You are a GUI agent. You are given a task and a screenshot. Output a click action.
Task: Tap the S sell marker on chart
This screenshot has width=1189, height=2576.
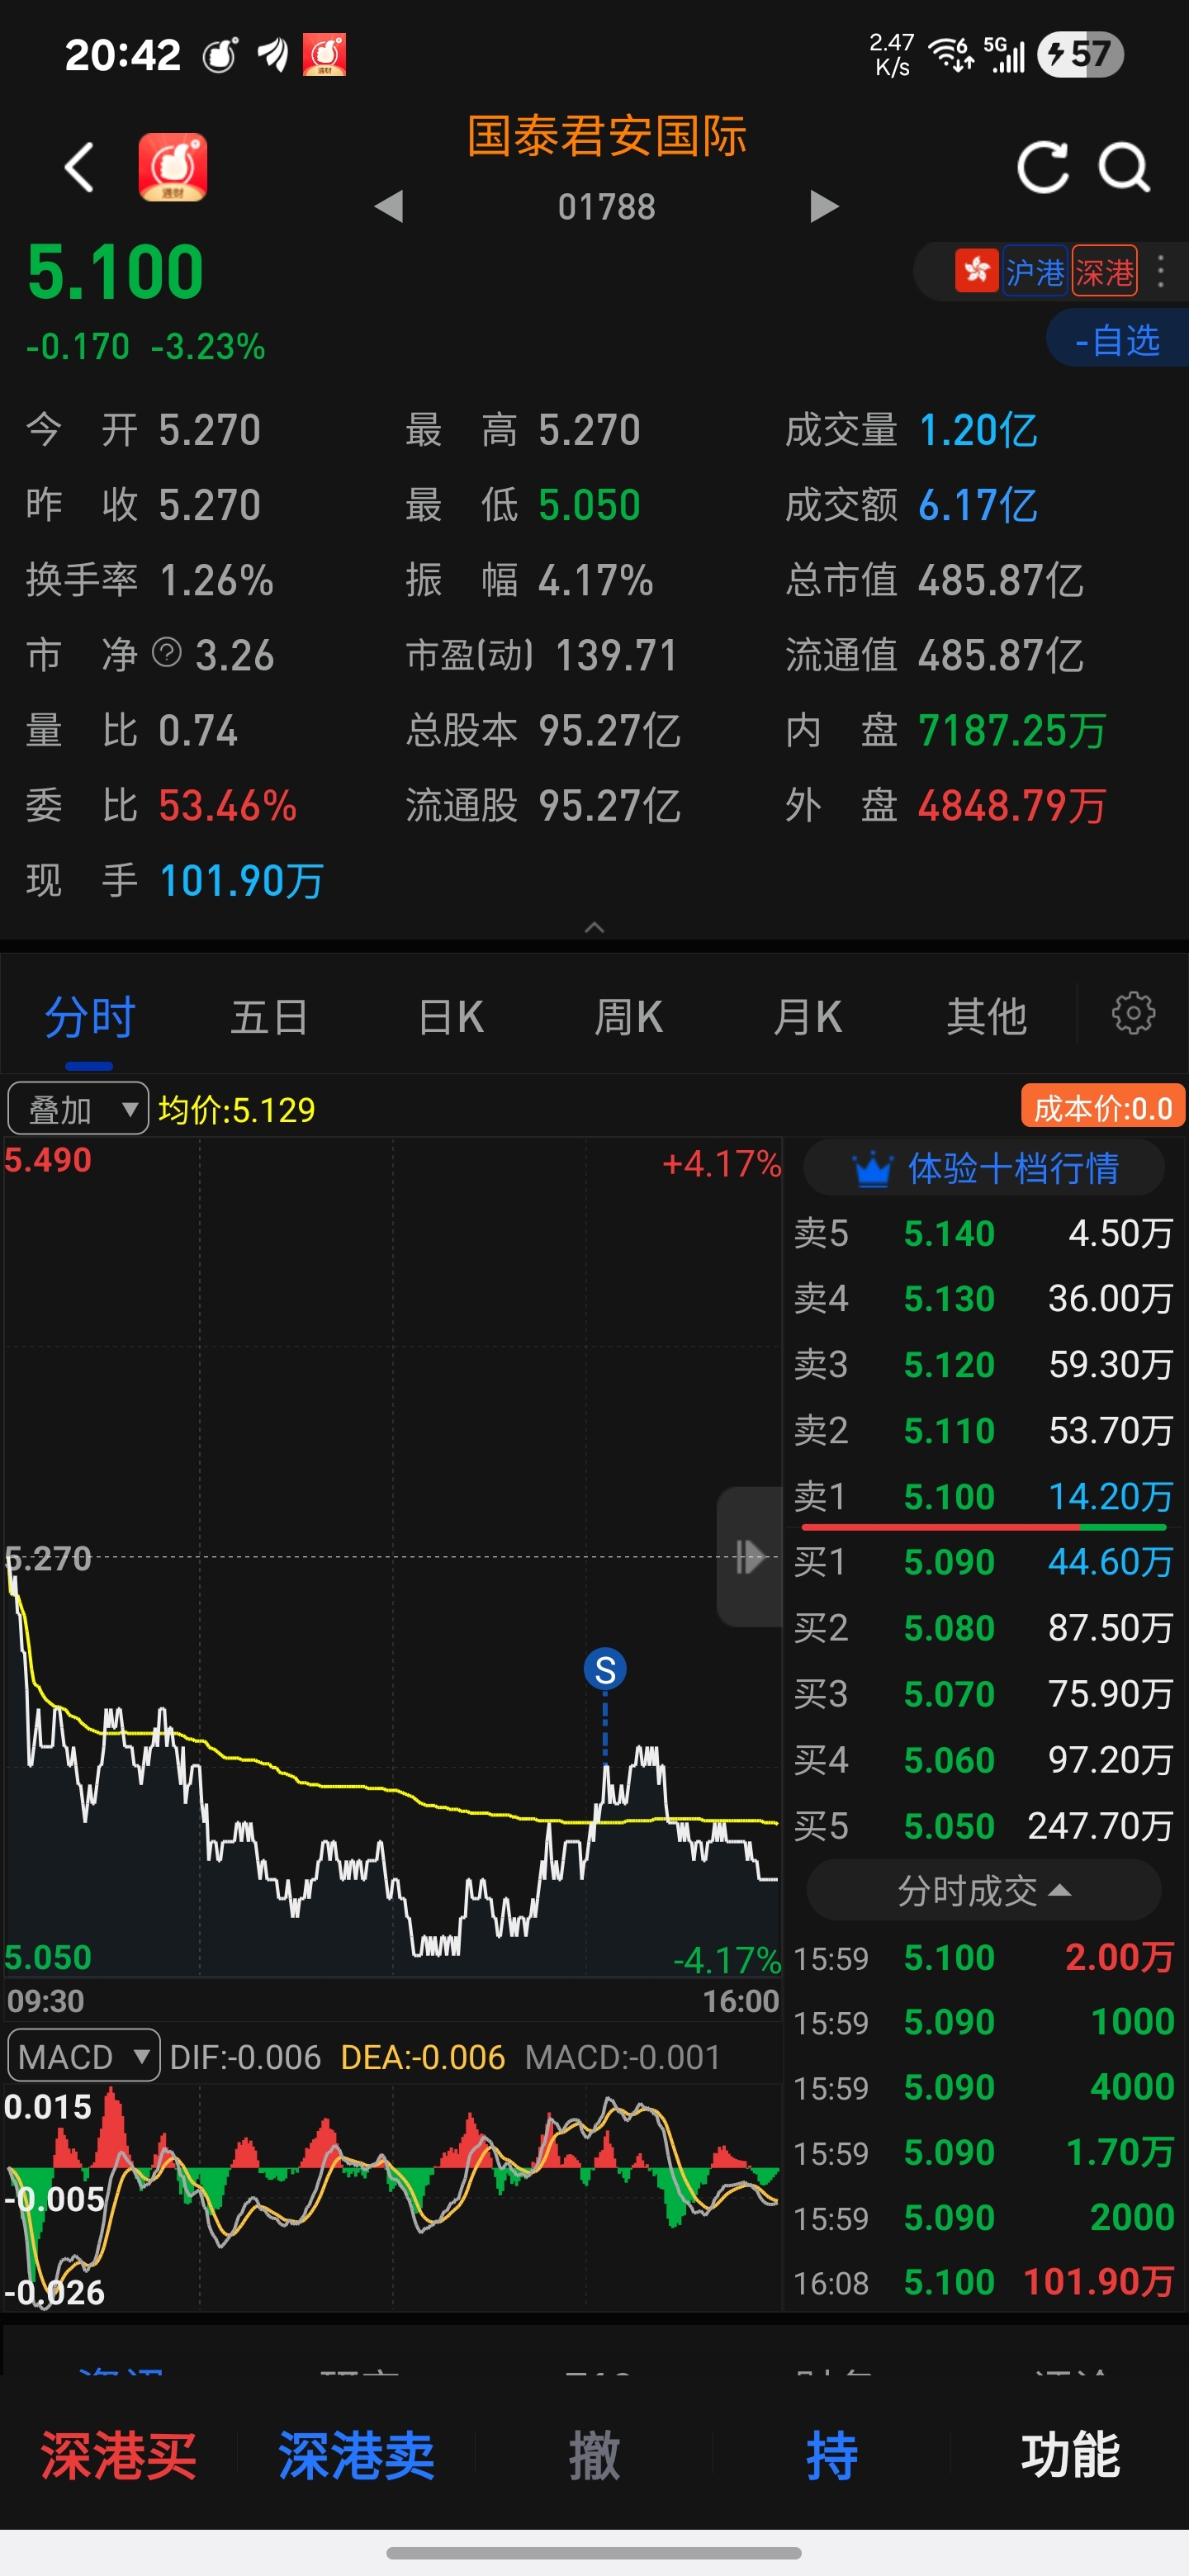click(x=605, y=1669)
